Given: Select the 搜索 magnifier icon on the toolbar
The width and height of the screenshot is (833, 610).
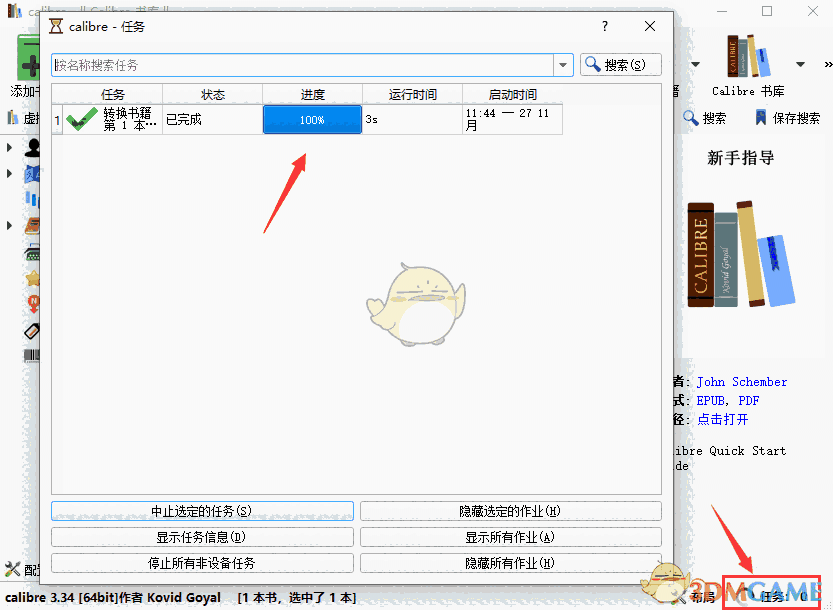Looking at the screenshot, I should [x=692, y=117].
